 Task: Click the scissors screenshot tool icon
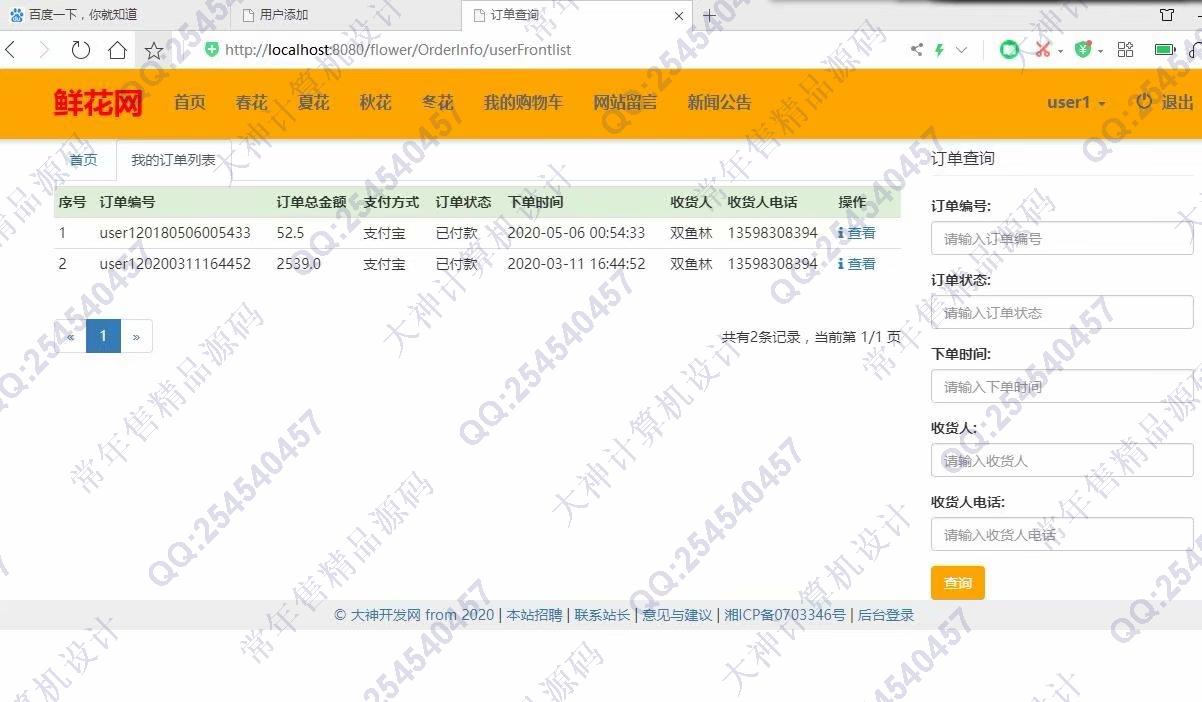[x=1042, y=50]
